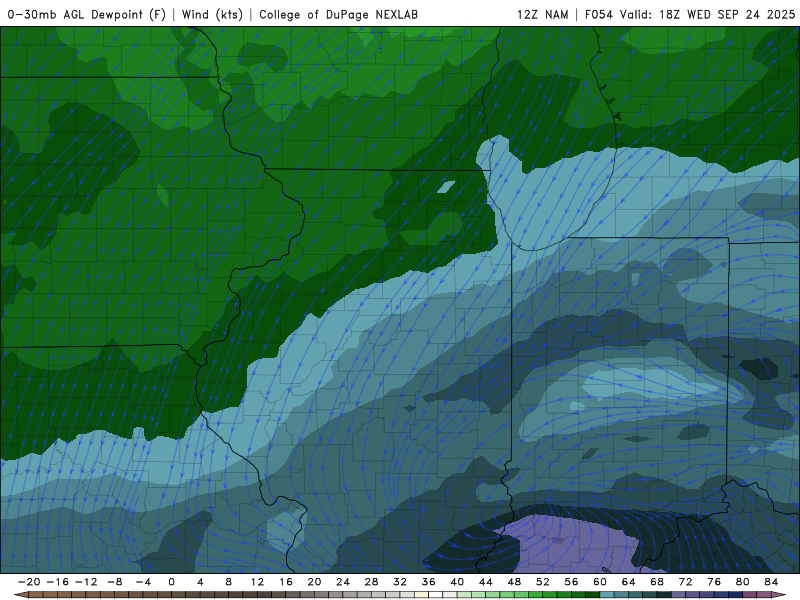Select the 64 legend value

click(x=629, y=582)
